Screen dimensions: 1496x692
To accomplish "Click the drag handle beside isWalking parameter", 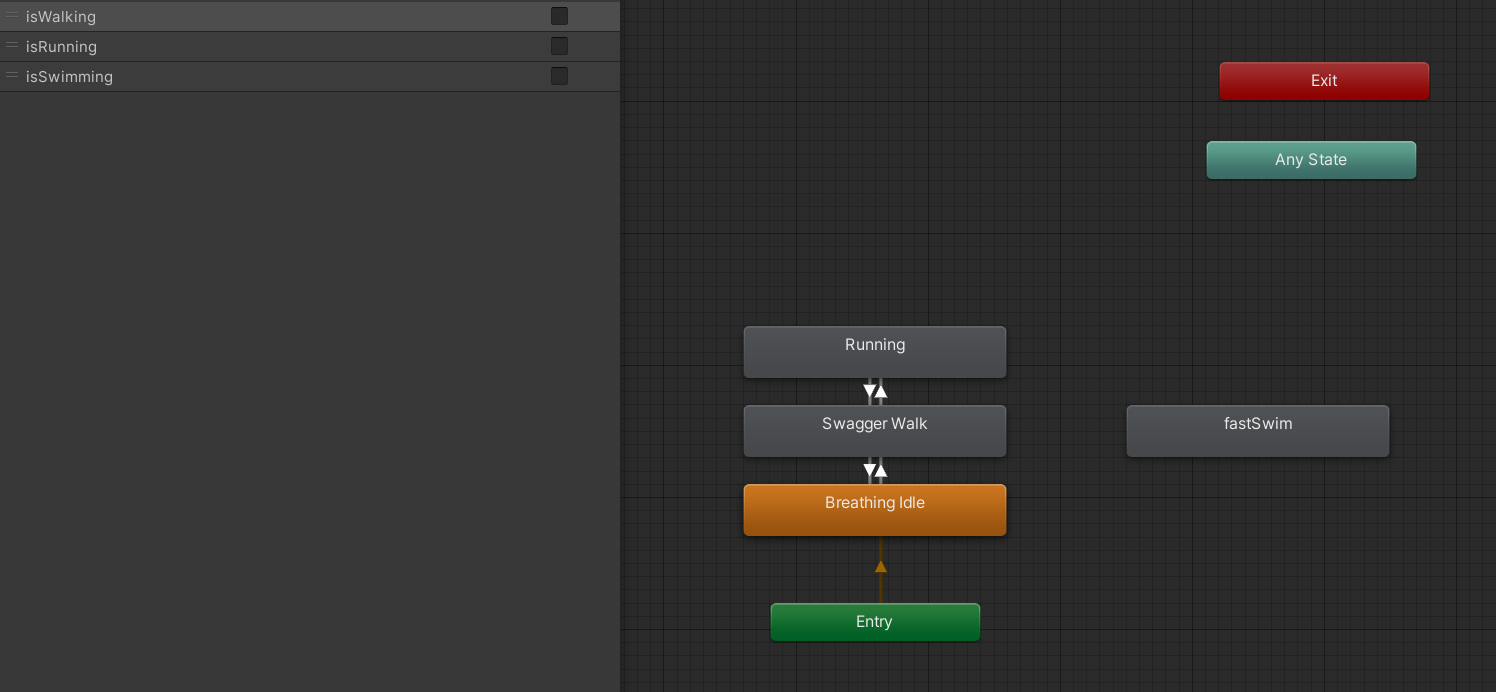I will [11, 16].
